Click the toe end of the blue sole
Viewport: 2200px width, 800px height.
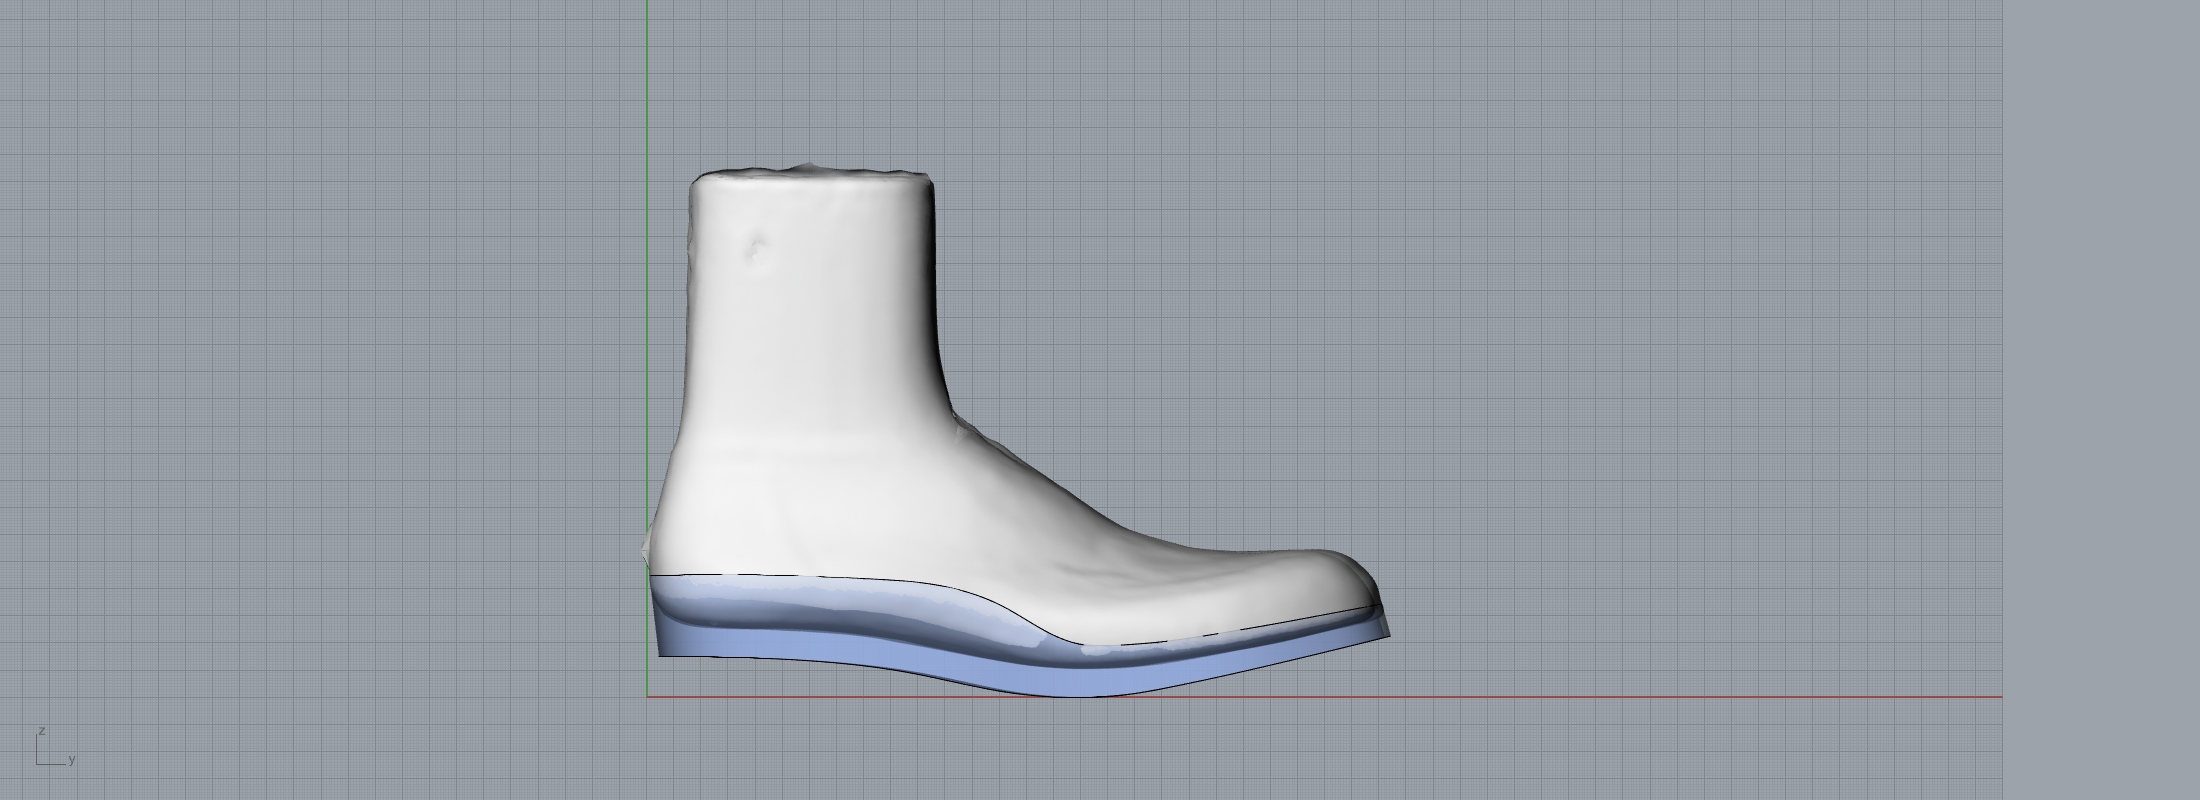pyautogui.click(x=1387, y=632)
